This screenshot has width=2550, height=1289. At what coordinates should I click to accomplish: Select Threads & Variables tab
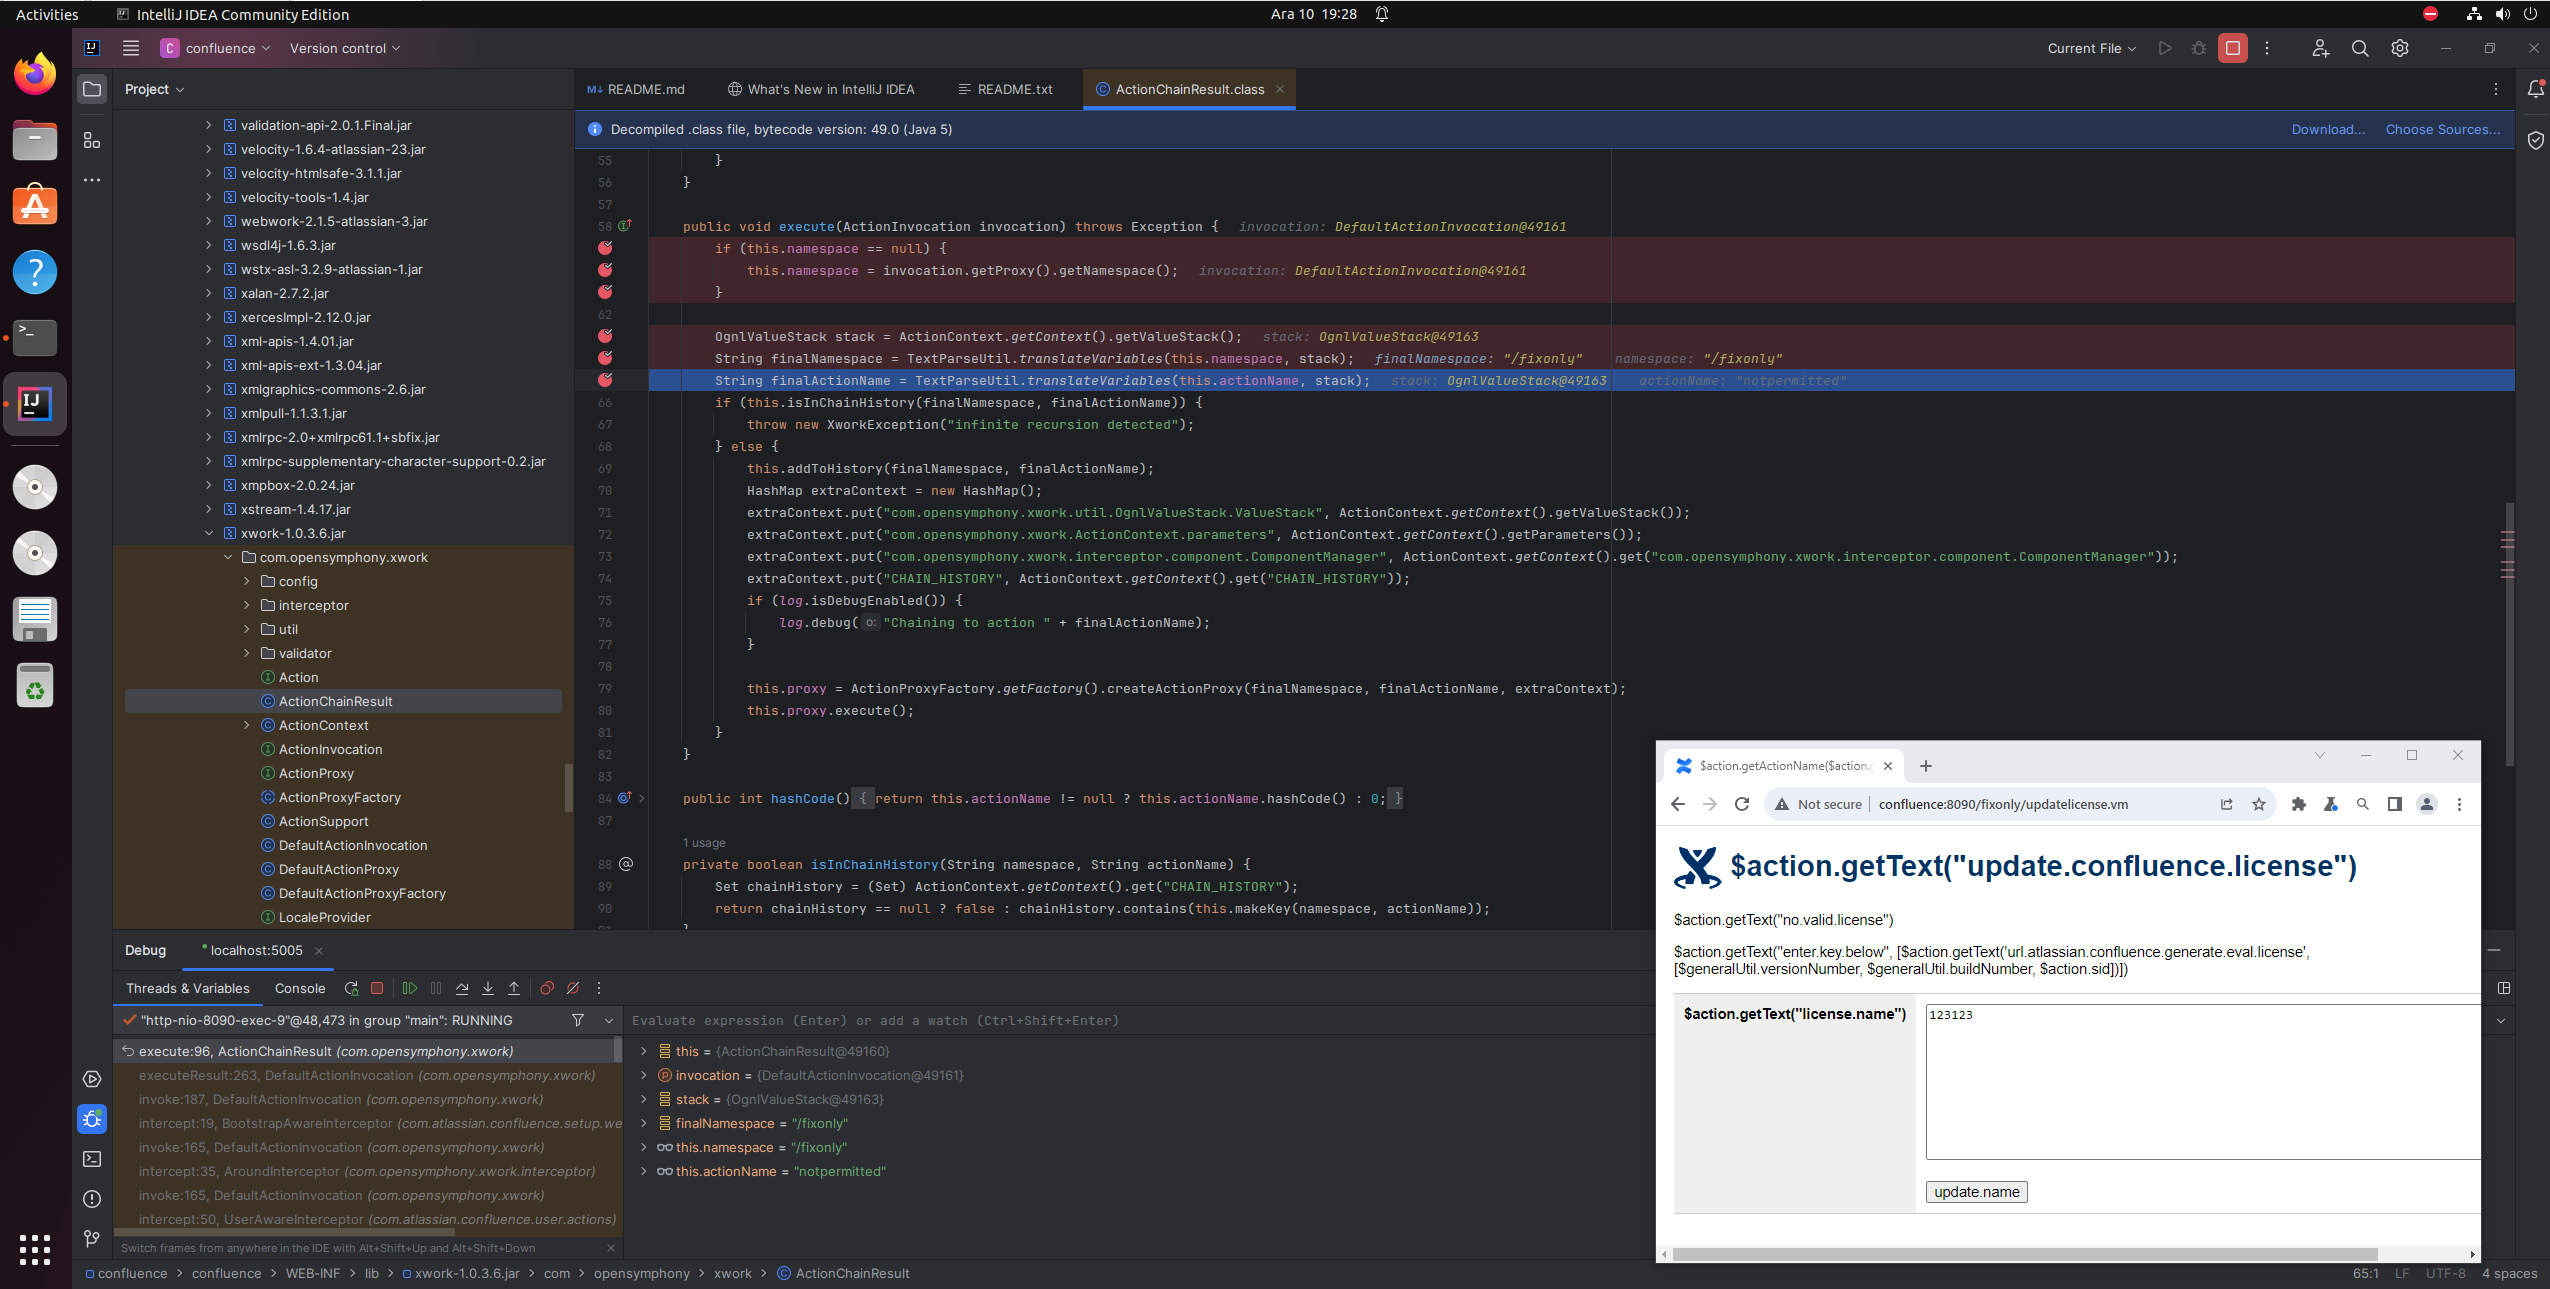point(188,988)
